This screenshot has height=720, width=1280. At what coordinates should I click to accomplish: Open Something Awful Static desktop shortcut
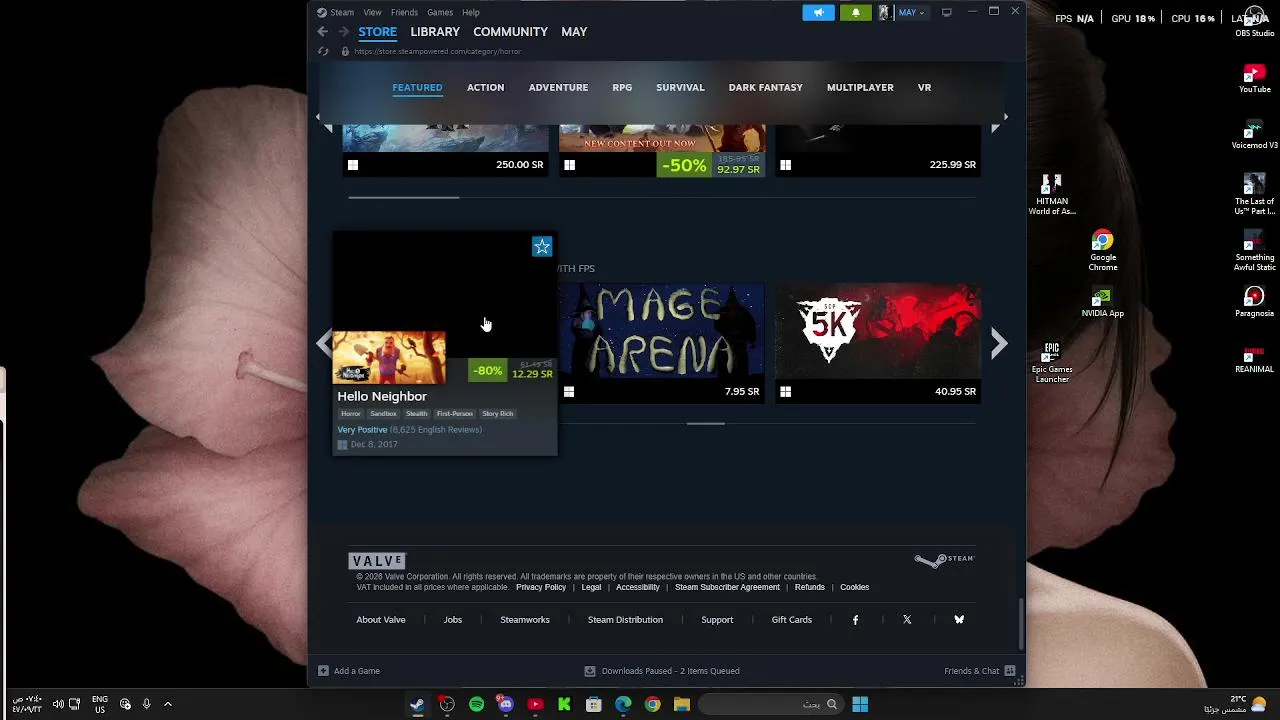click(x=1254, y=251)
